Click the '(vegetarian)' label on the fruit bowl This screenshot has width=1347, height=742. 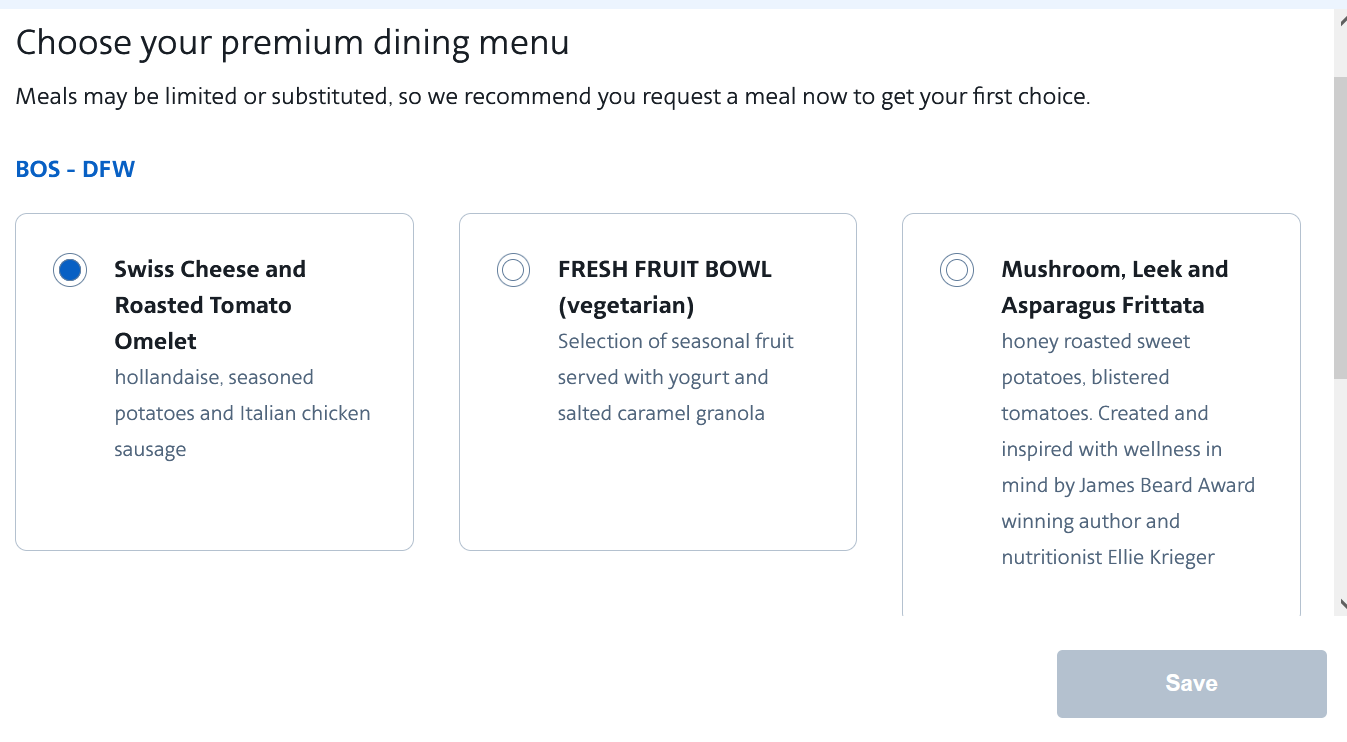[x=627, y=304]
